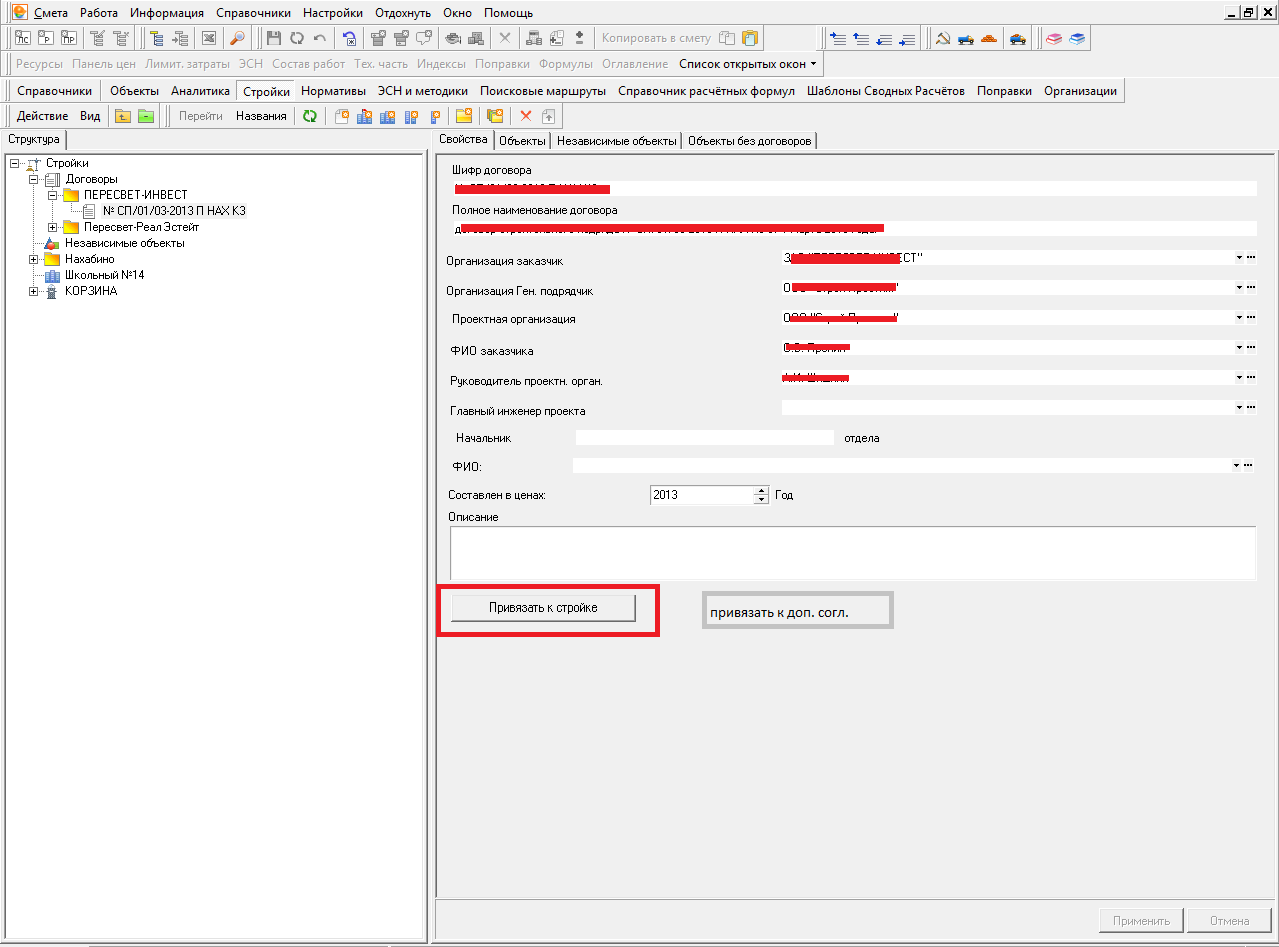Click the spreadsheet X export icon
Screen dimensions: 1279x947
tap(209, 38)
